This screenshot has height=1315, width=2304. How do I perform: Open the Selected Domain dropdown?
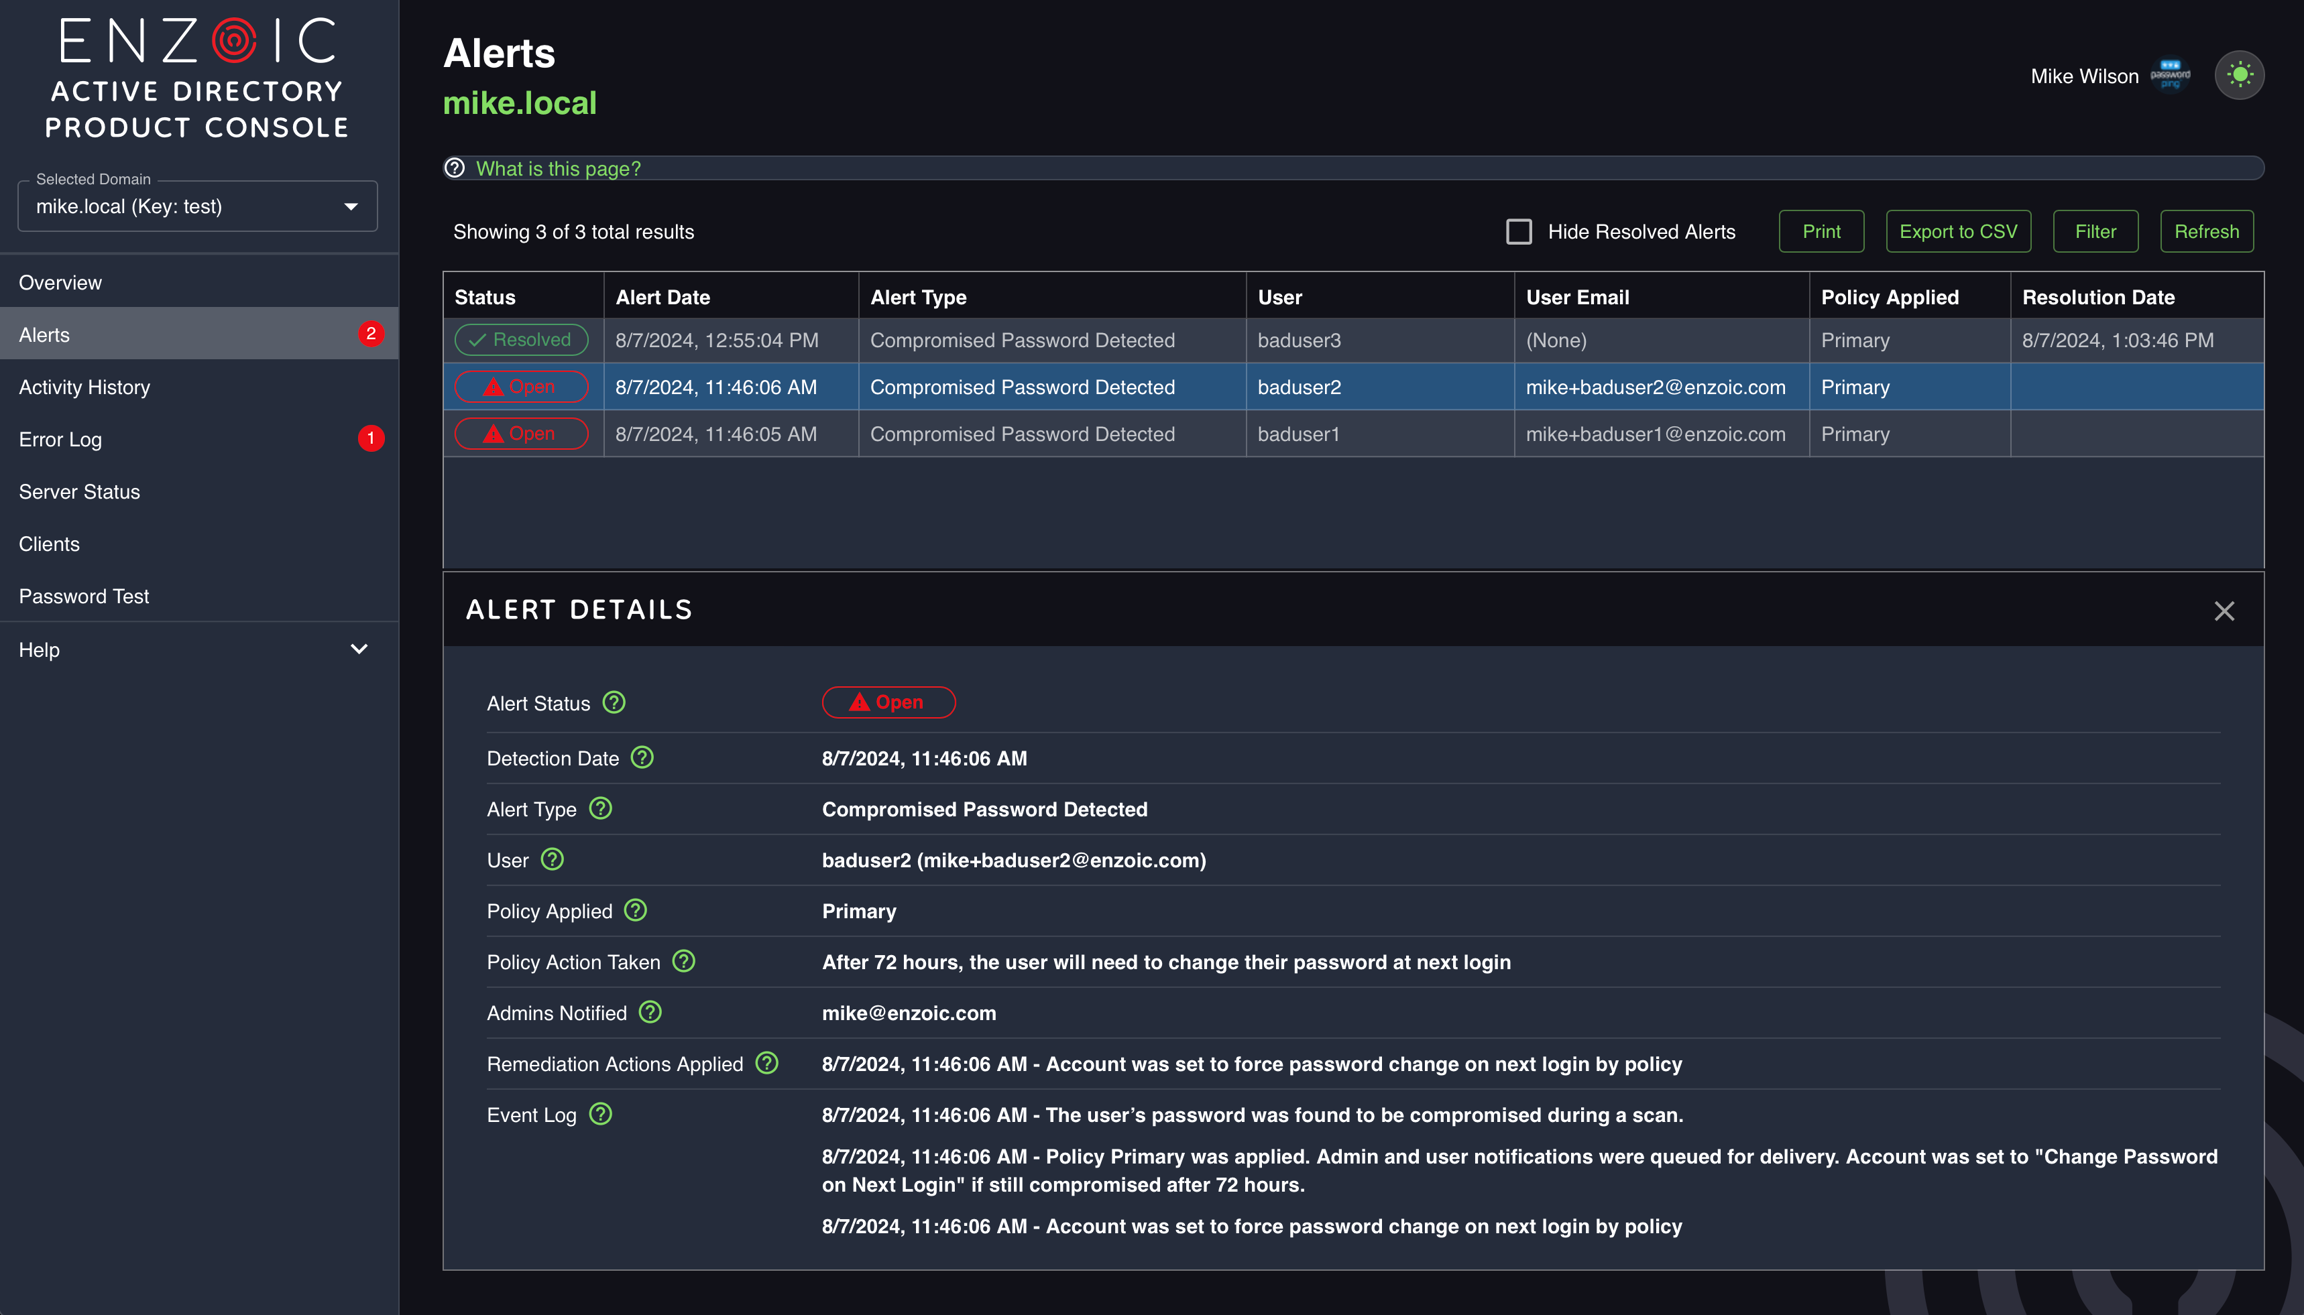[198, 207]
